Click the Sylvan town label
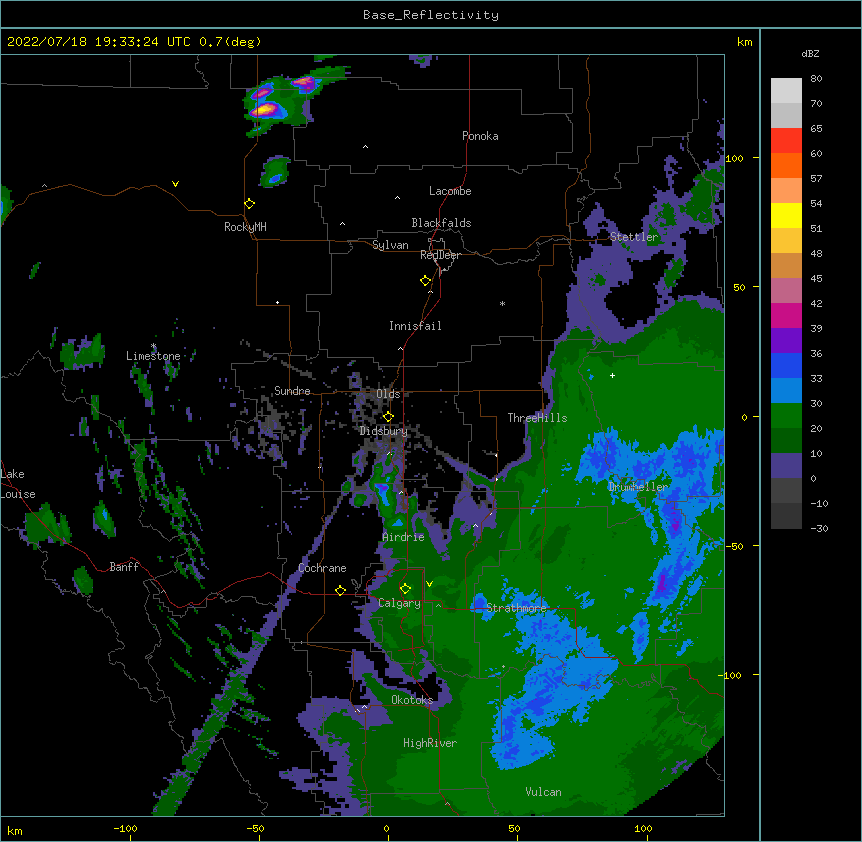This screenshot has width=862, height=842. 390,245
